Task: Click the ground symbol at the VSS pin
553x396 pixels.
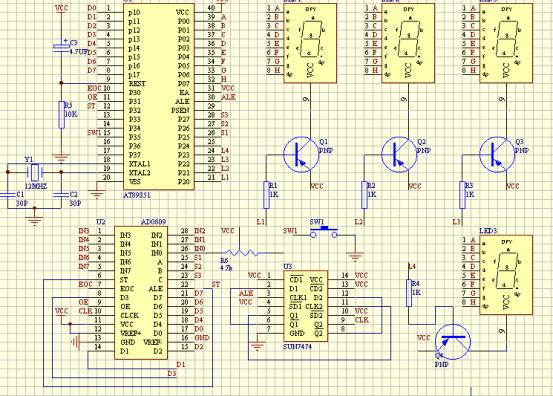Action: tap(97, 194)
